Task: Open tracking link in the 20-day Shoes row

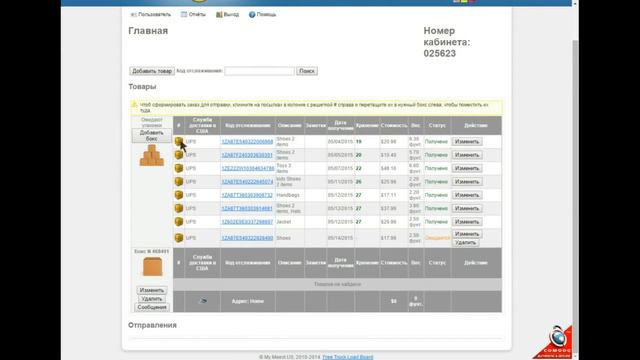Action: [x=247, y=155]
